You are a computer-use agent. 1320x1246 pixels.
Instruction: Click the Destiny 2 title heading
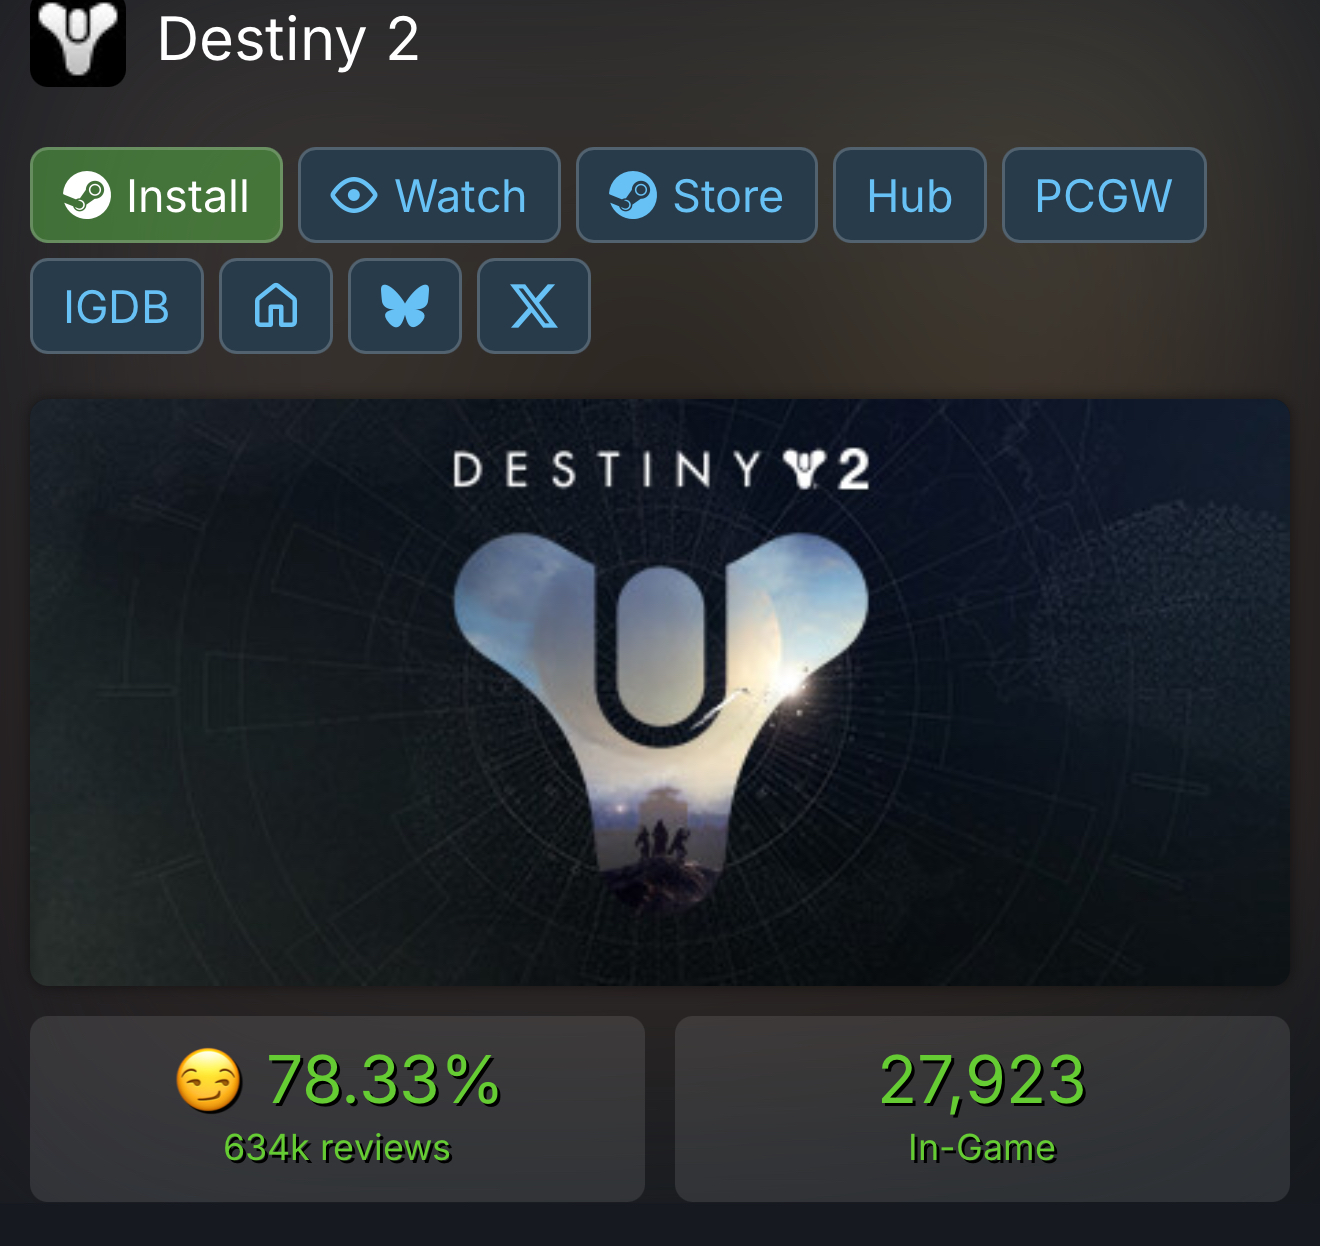click(288, 40)
